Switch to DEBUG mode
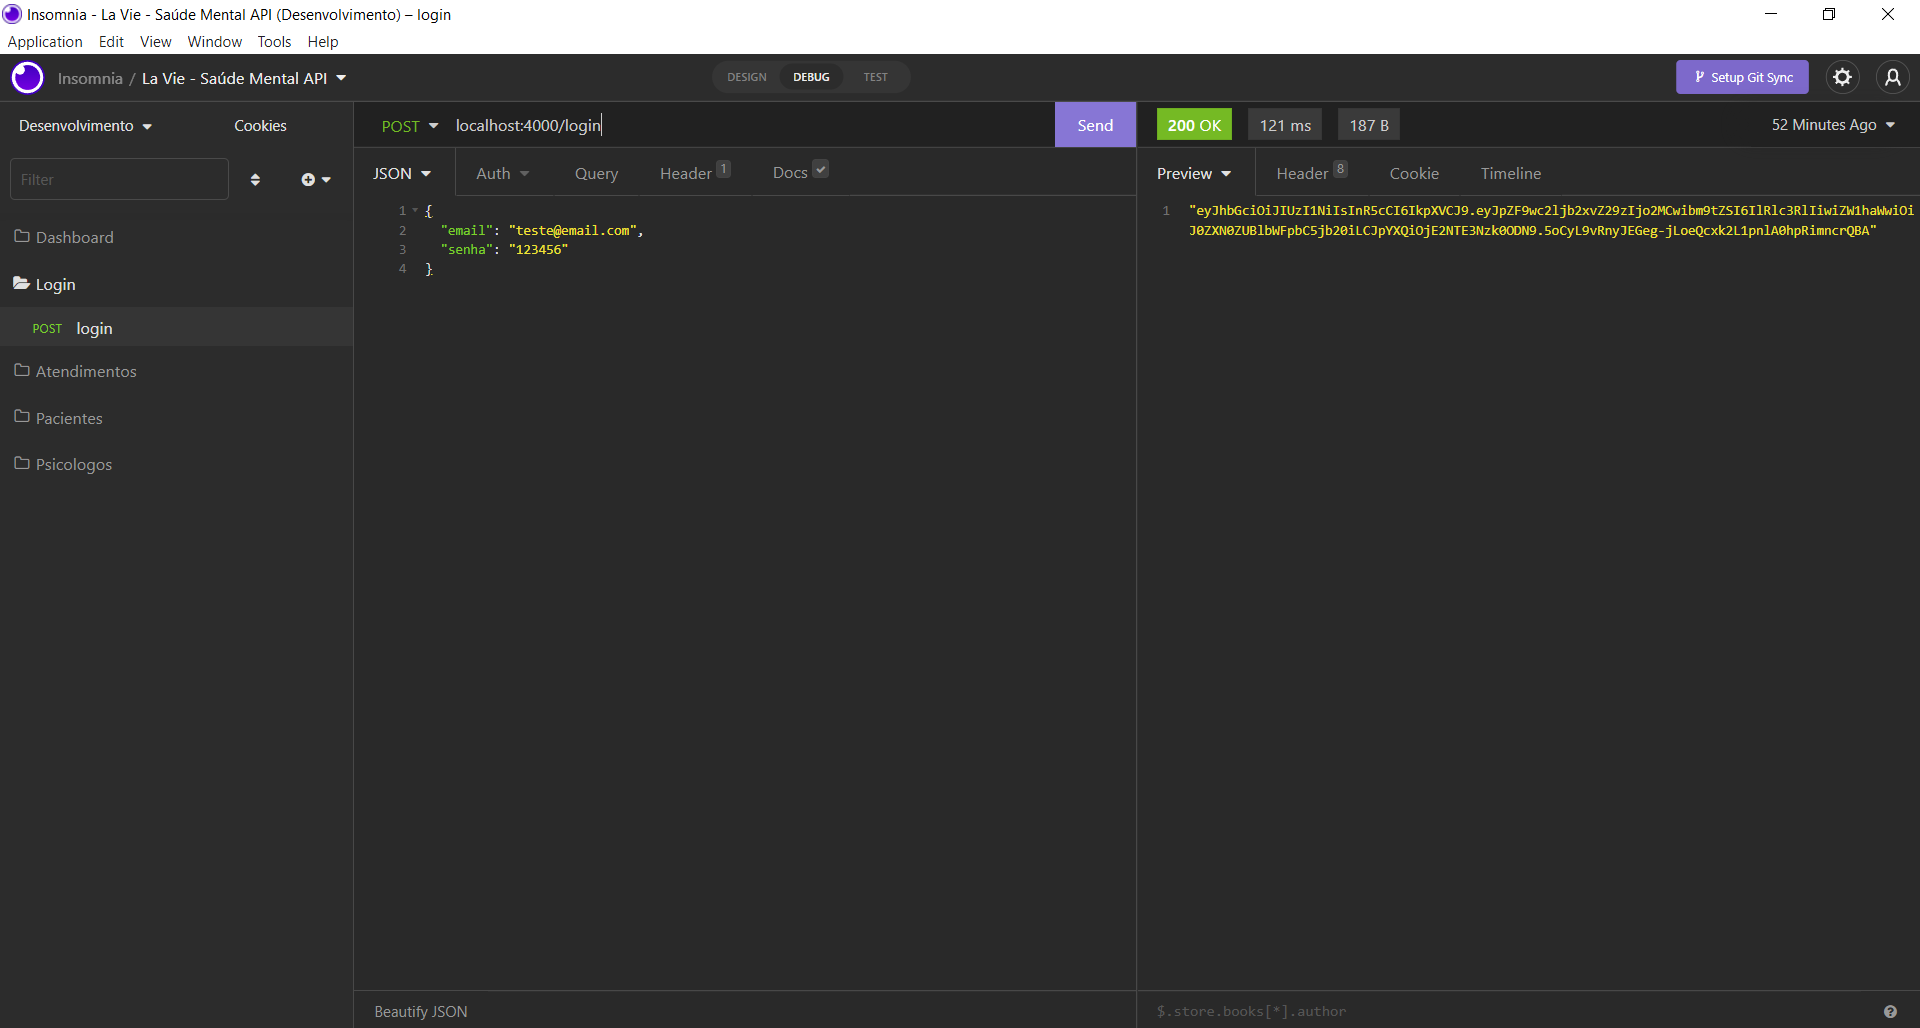The height and width of the screenshot is (1028, 1920). click(811, 77)
